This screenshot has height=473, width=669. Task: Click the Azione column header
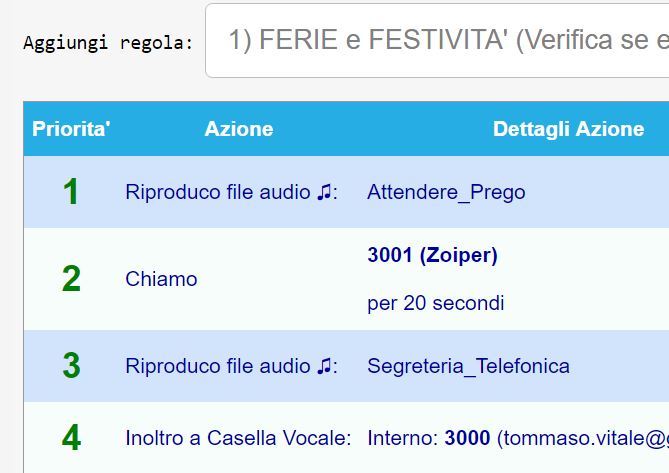pos(238,129)
